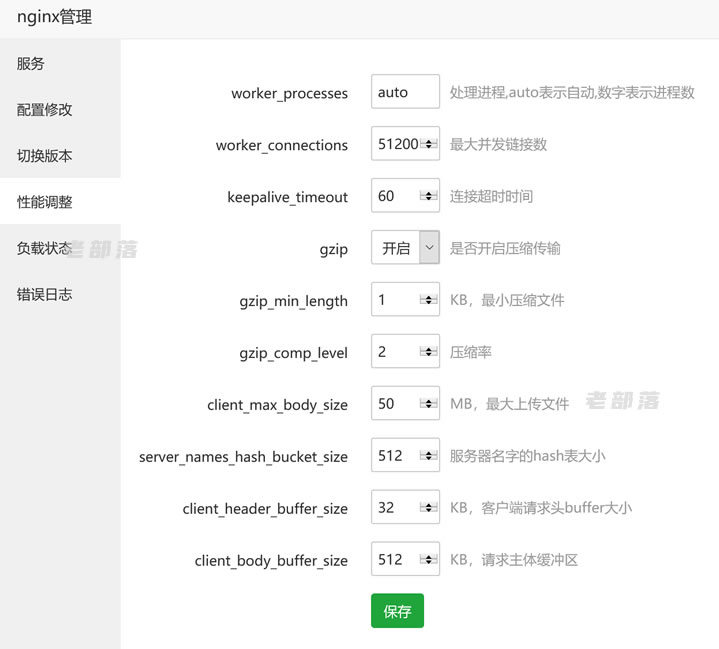
Task: Click the worker_connections value field
Action: (x=405, y=144)
